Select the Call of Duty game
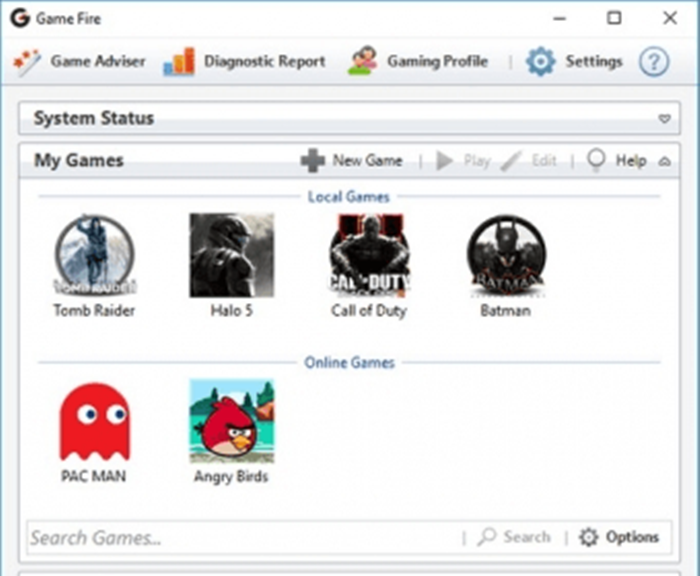700x576 pixels. tap(368, 256)
